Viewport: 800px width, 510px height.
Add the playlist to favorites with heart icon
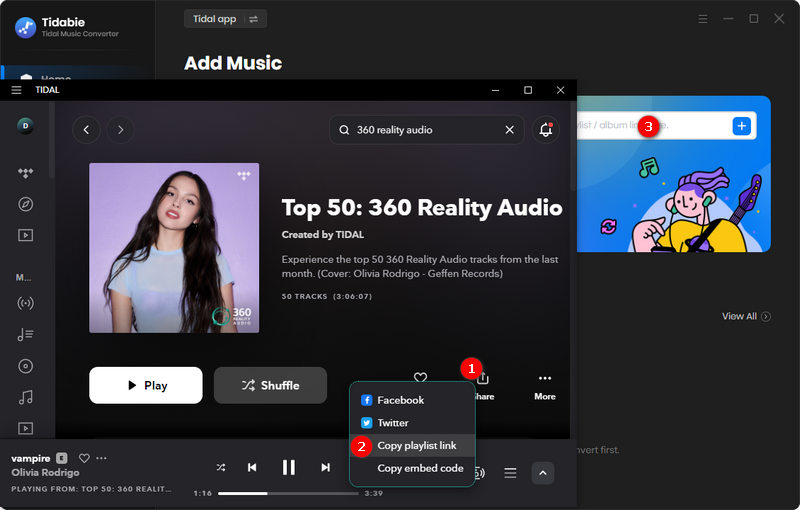click(420, 377)
